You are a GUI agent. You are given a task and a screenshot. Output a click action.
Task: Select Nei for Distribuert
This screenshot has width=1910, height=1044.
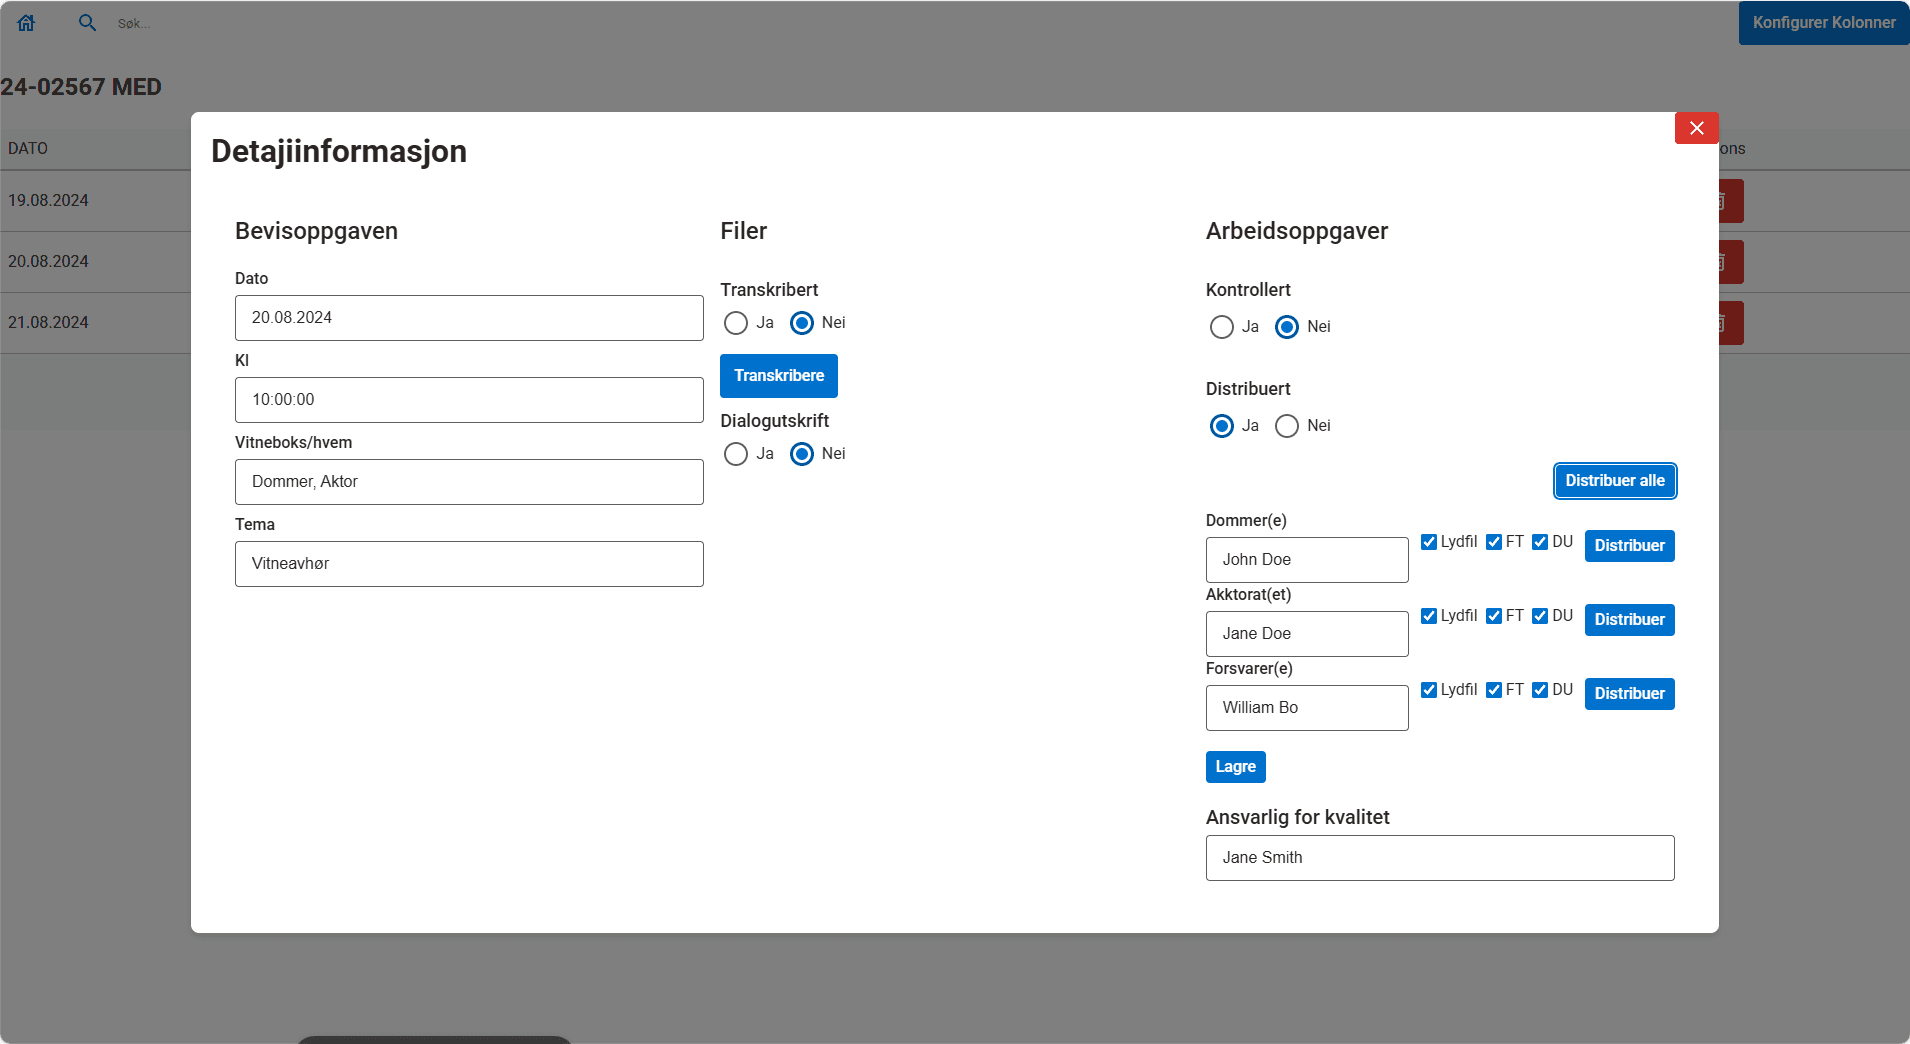tap(1287, 425)
